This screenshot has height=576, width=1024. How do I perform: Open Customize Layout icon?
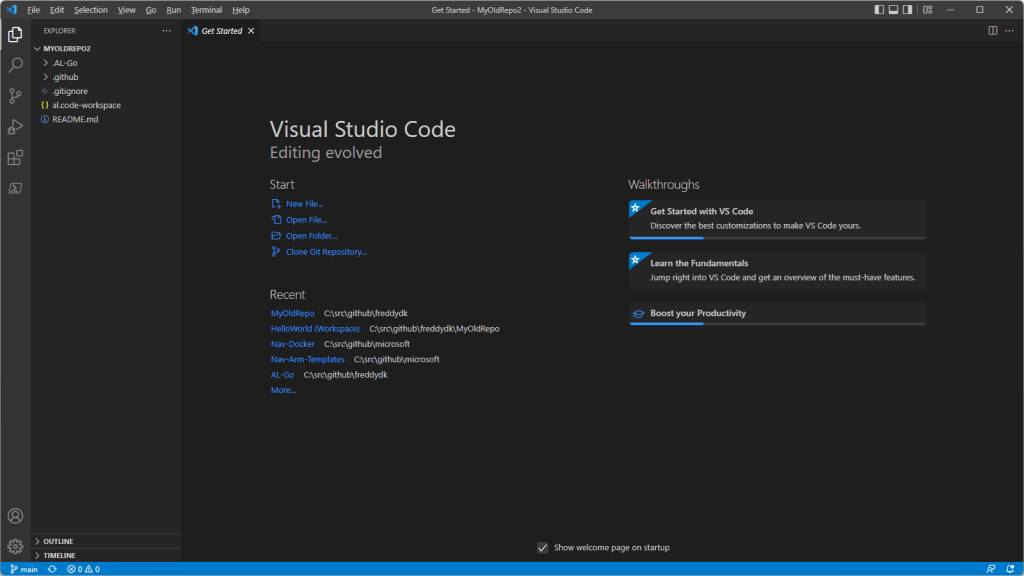tap(927, 10)
